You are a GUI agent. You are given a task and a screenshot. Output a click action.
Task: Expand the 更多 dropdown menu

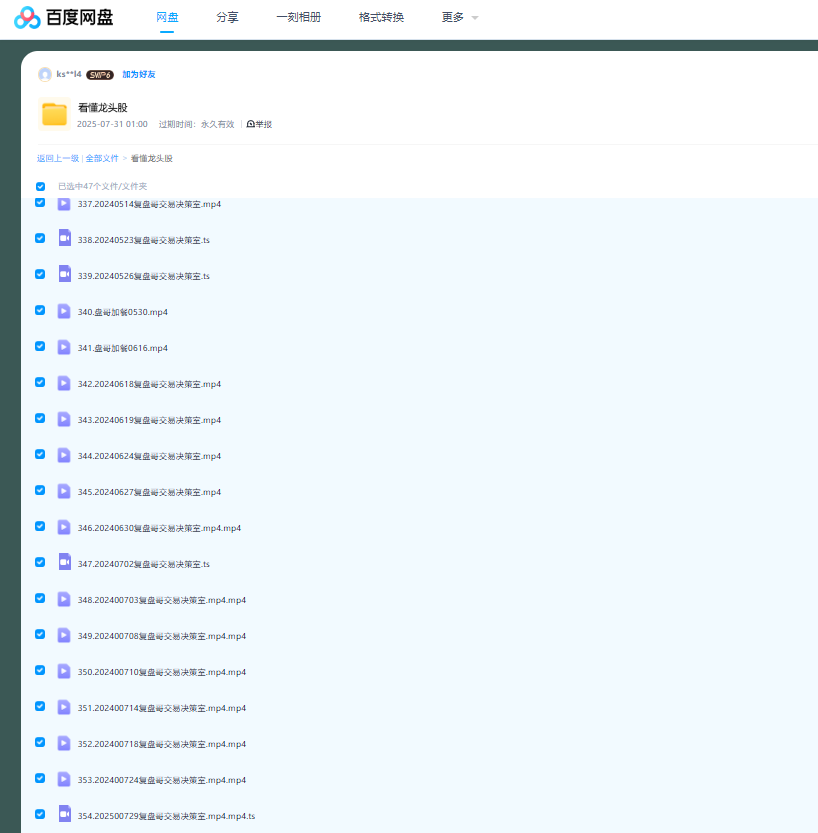pyautogui.click(x=459, y=18)
